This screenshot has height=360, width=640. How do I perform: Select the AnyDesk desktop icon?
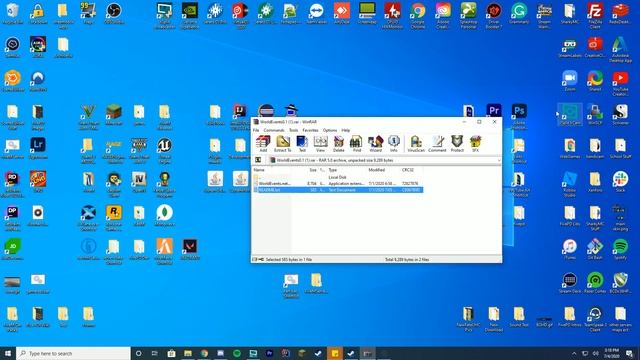pos(342,13)
